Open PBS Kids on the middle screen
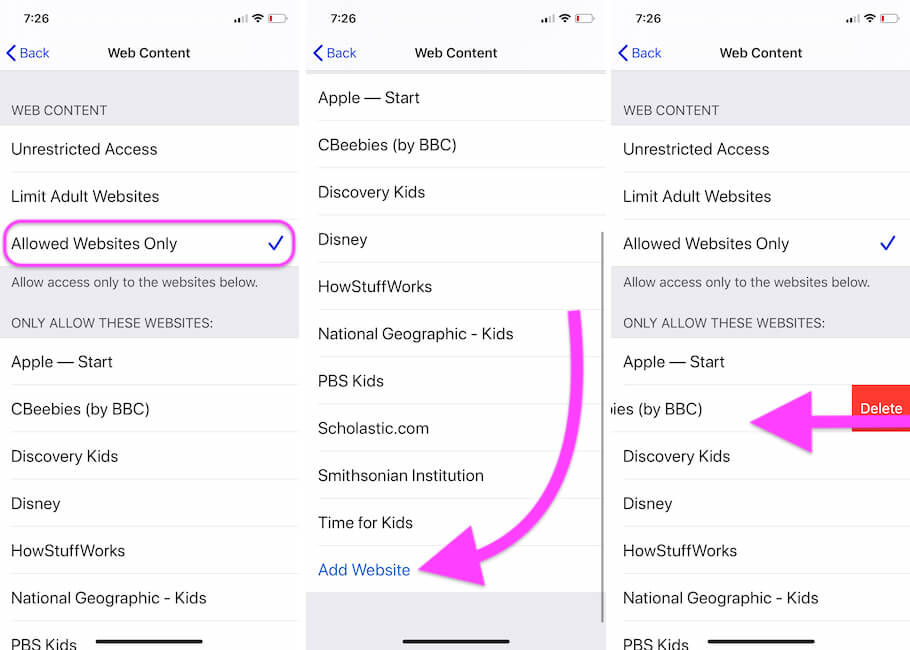 click(456, 381)
